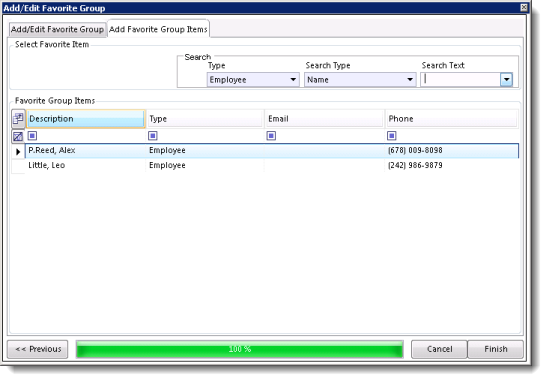This screenshot has height=381, width=547.
Task: Go back with the Previous button
Action: (38, 349)
